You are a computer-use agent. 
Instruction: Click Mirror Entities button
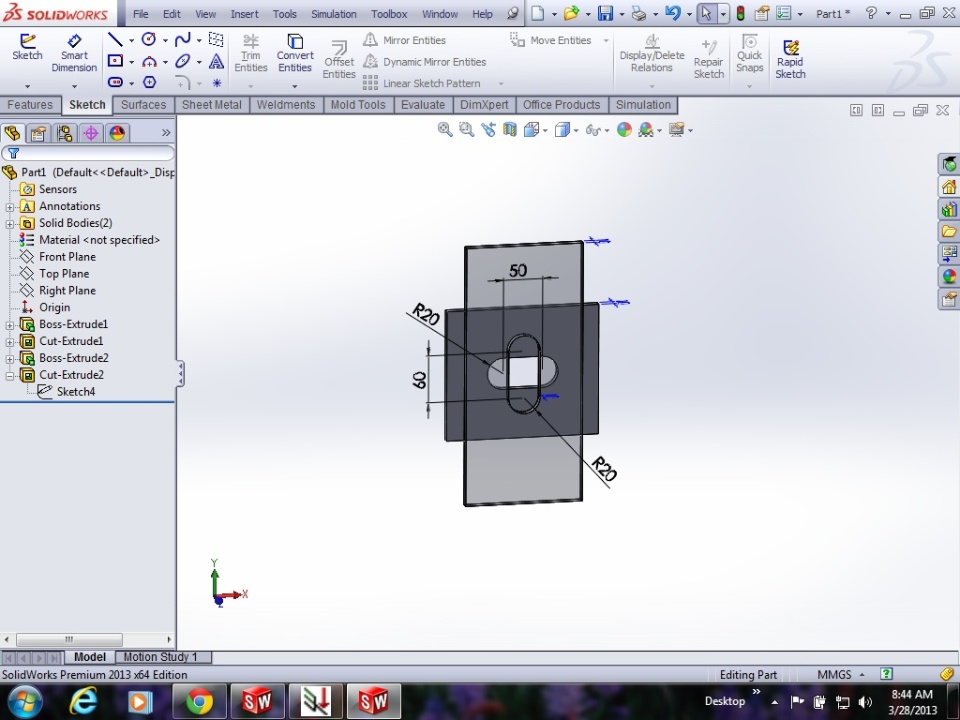pos(405,40)
